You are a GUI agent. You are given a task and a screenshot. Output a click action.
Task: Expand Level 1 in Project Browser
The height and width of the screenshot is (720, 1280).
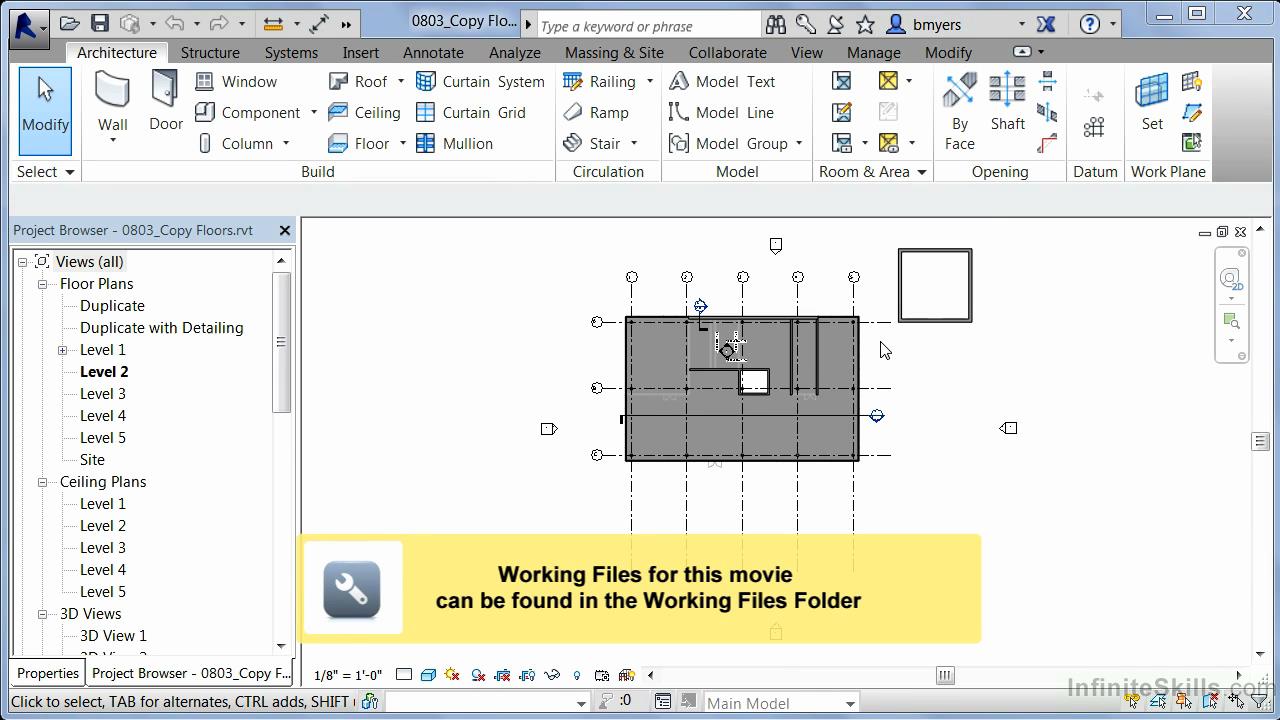tap(62, 350)
